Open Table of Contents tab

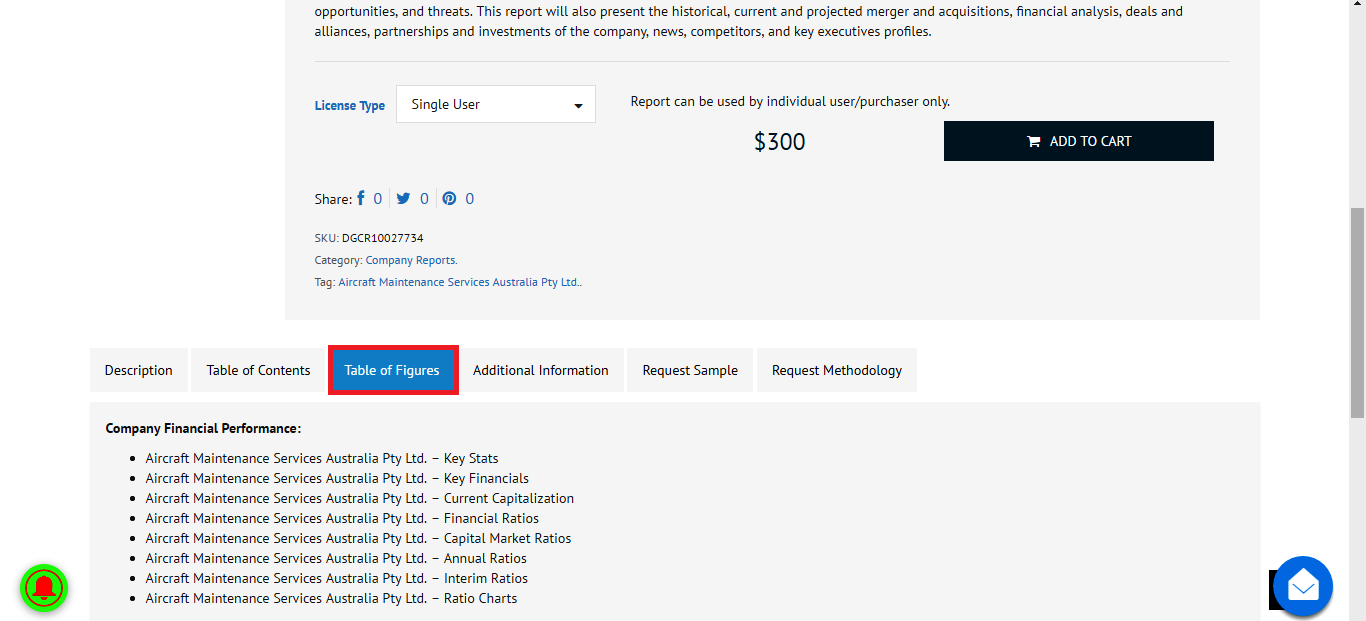[258, 370]
